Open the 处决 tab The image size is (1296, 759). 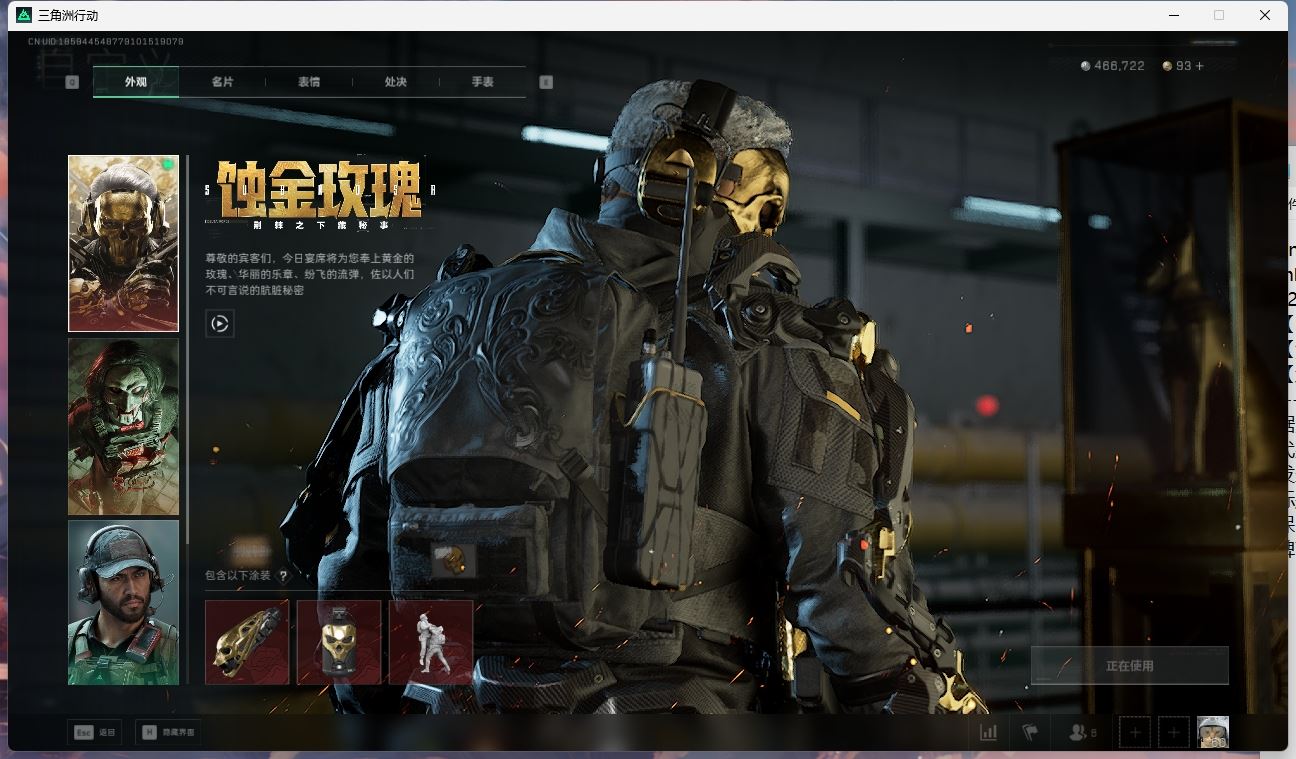click(x=396, y=82)
